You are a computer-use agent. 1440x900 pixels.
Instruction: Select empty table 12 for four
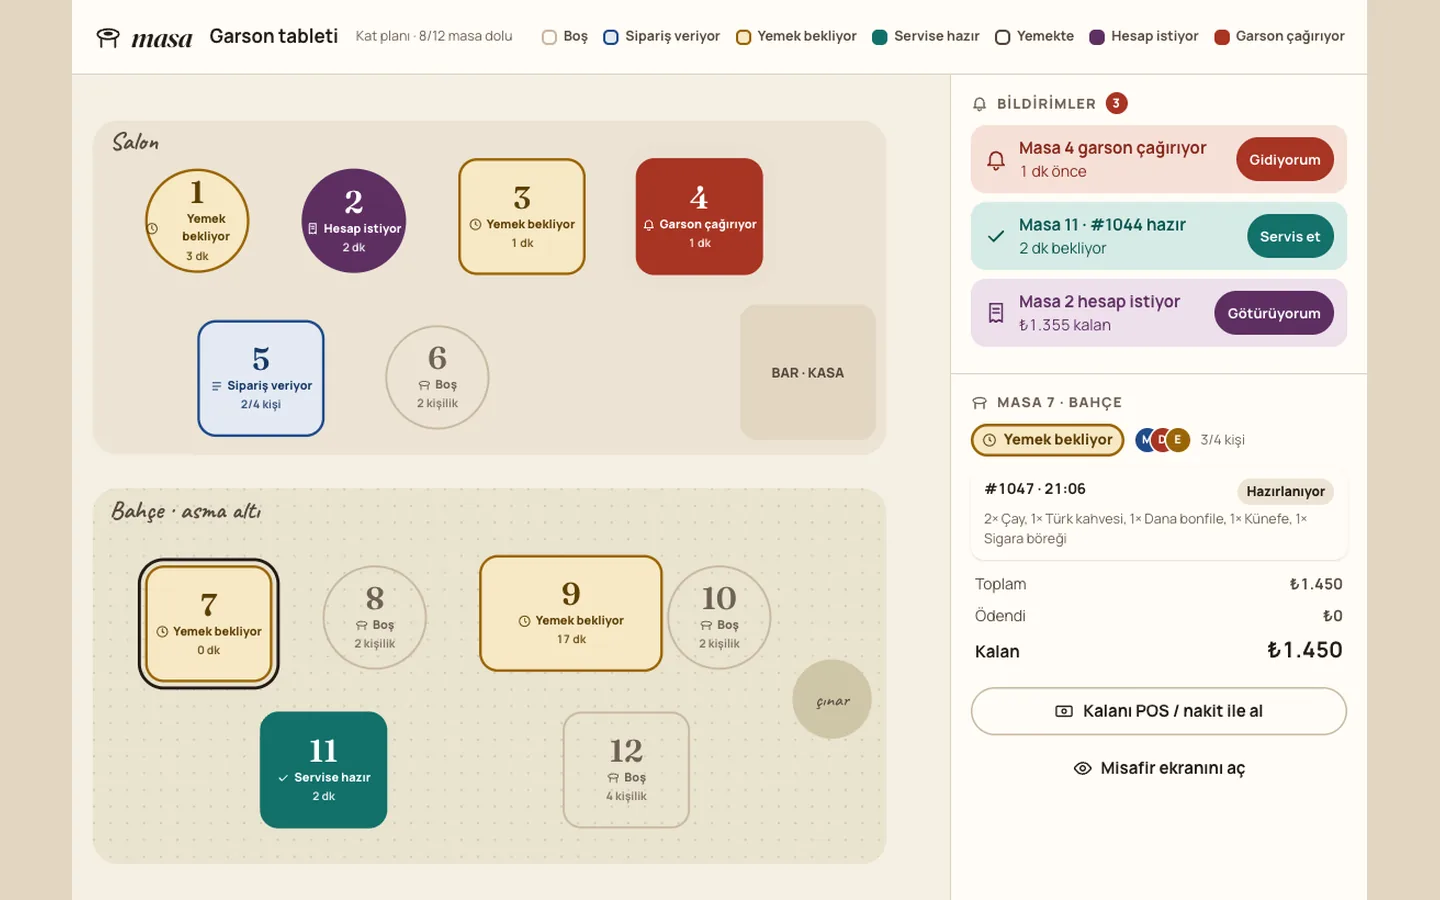[x=626, y=770]
